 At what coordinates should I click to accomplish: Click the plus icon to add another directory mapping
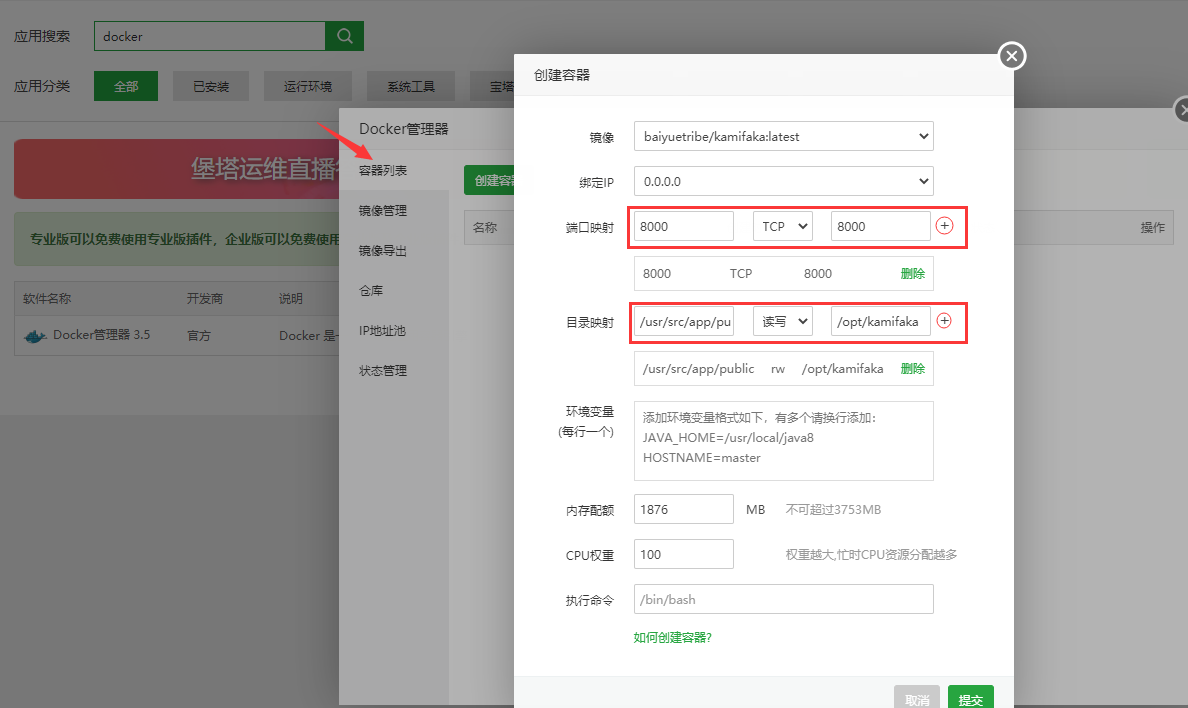pos(944,322)
